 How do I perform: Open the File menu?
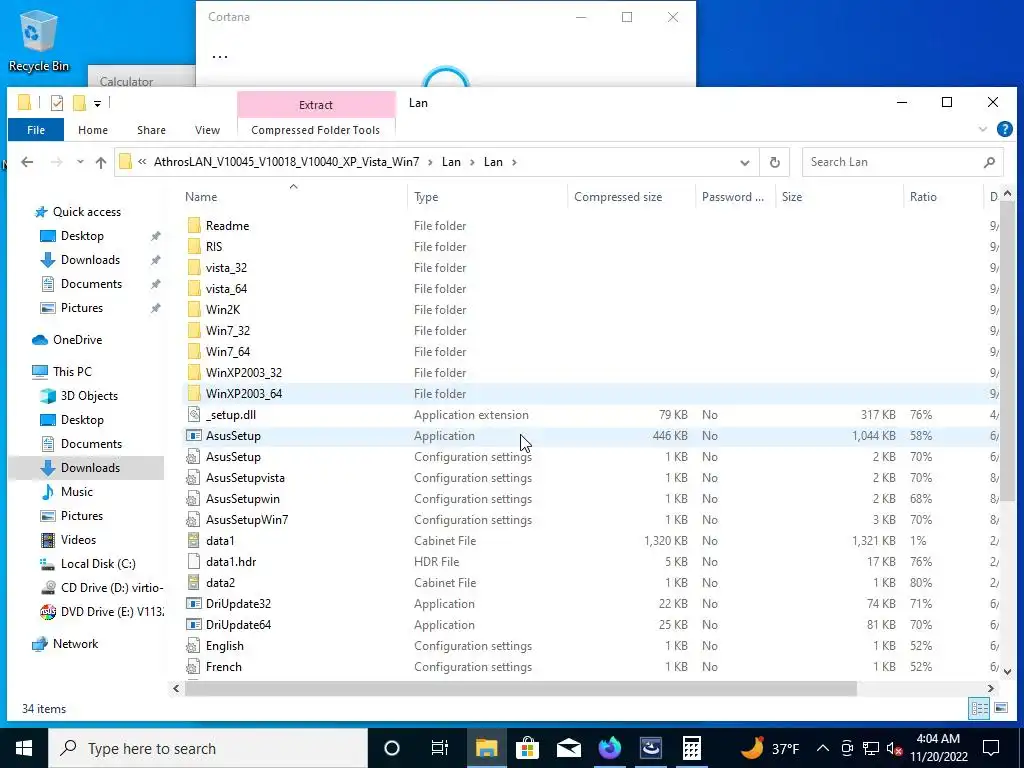click(36, 130)
